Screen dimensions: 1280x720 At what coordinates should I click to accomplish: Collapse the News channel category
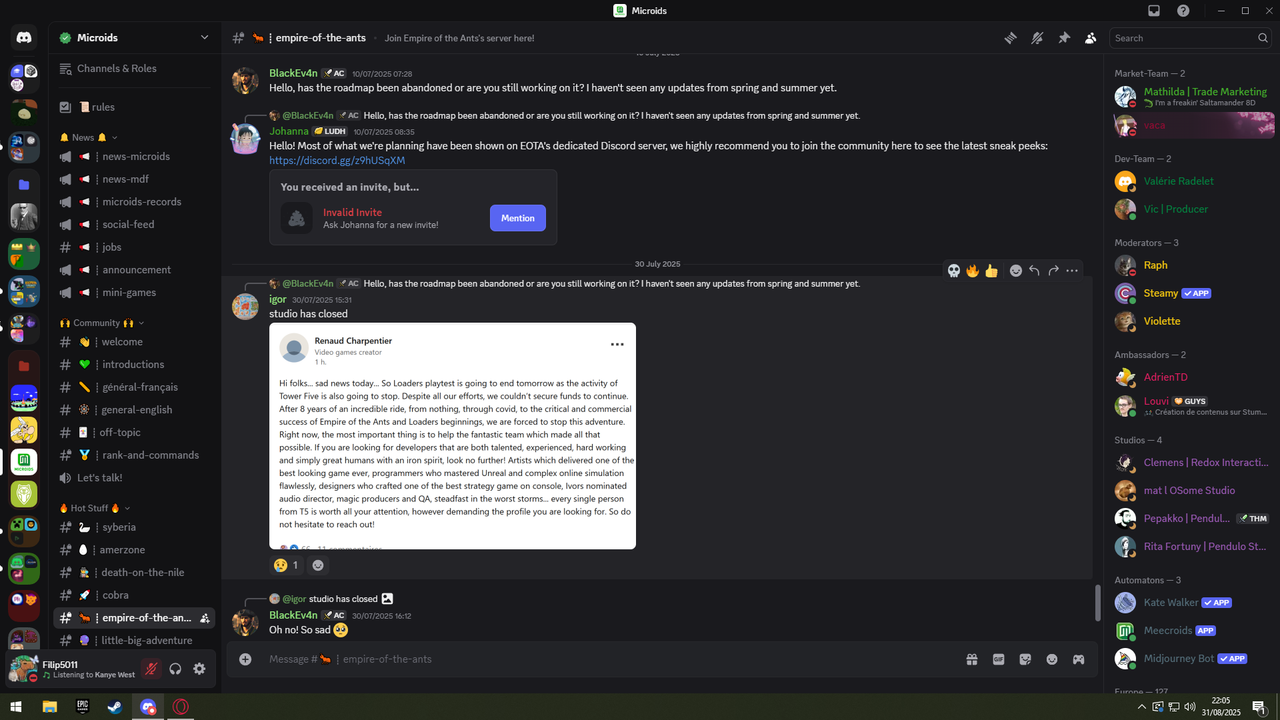pos(89,137)
